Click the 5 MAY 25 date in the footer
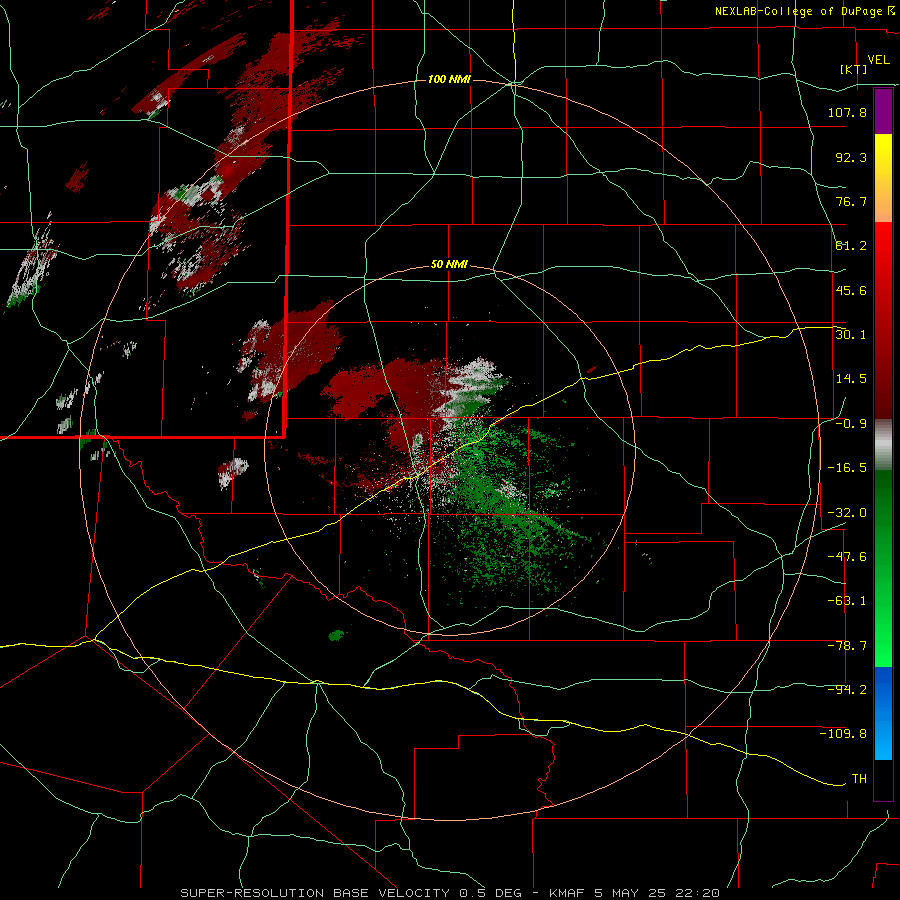Viewport: 900px width, 900px height. (x=630, y=893)
